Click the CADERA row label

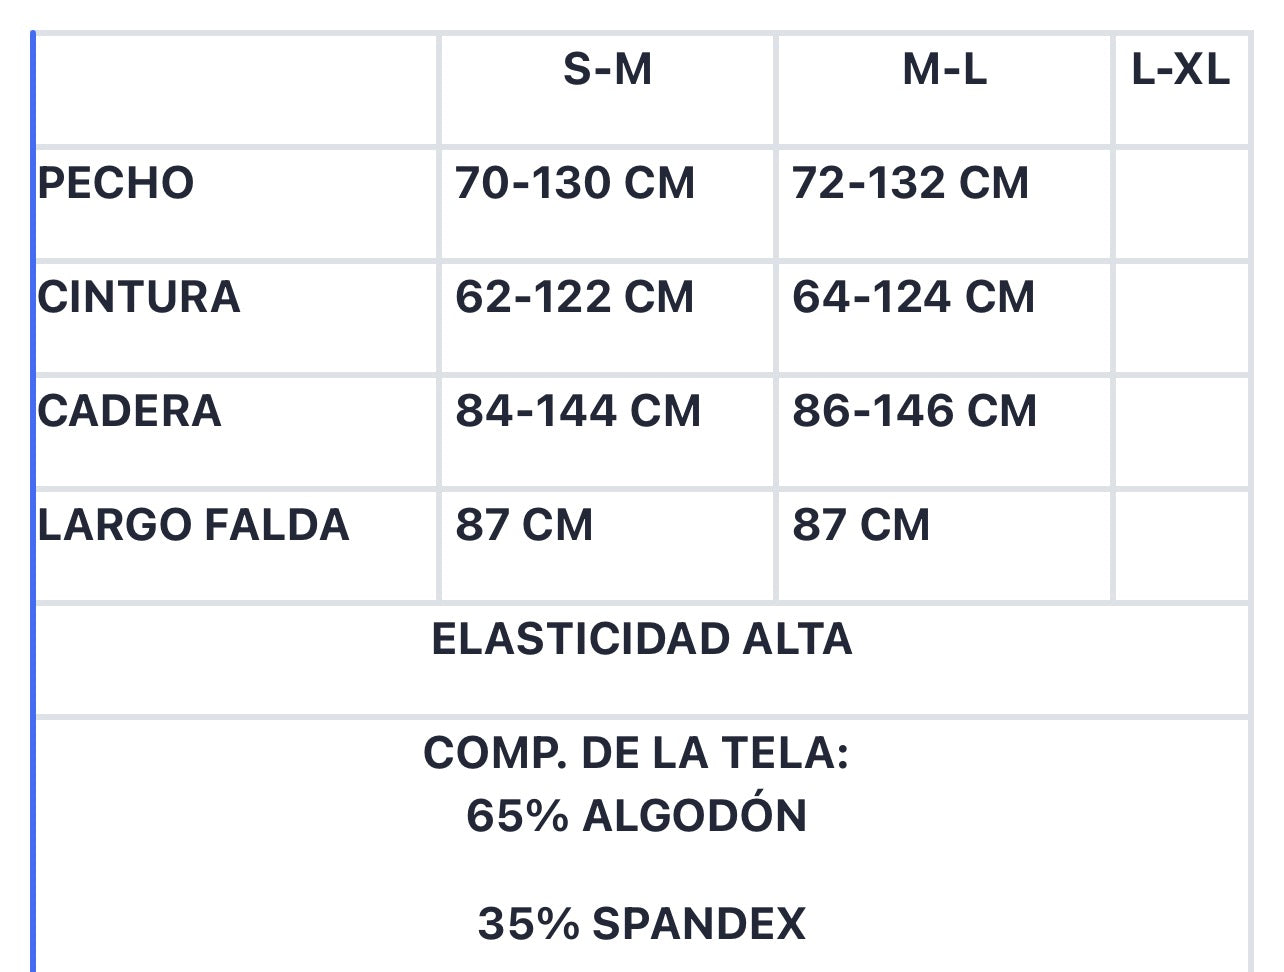(129, 412)
